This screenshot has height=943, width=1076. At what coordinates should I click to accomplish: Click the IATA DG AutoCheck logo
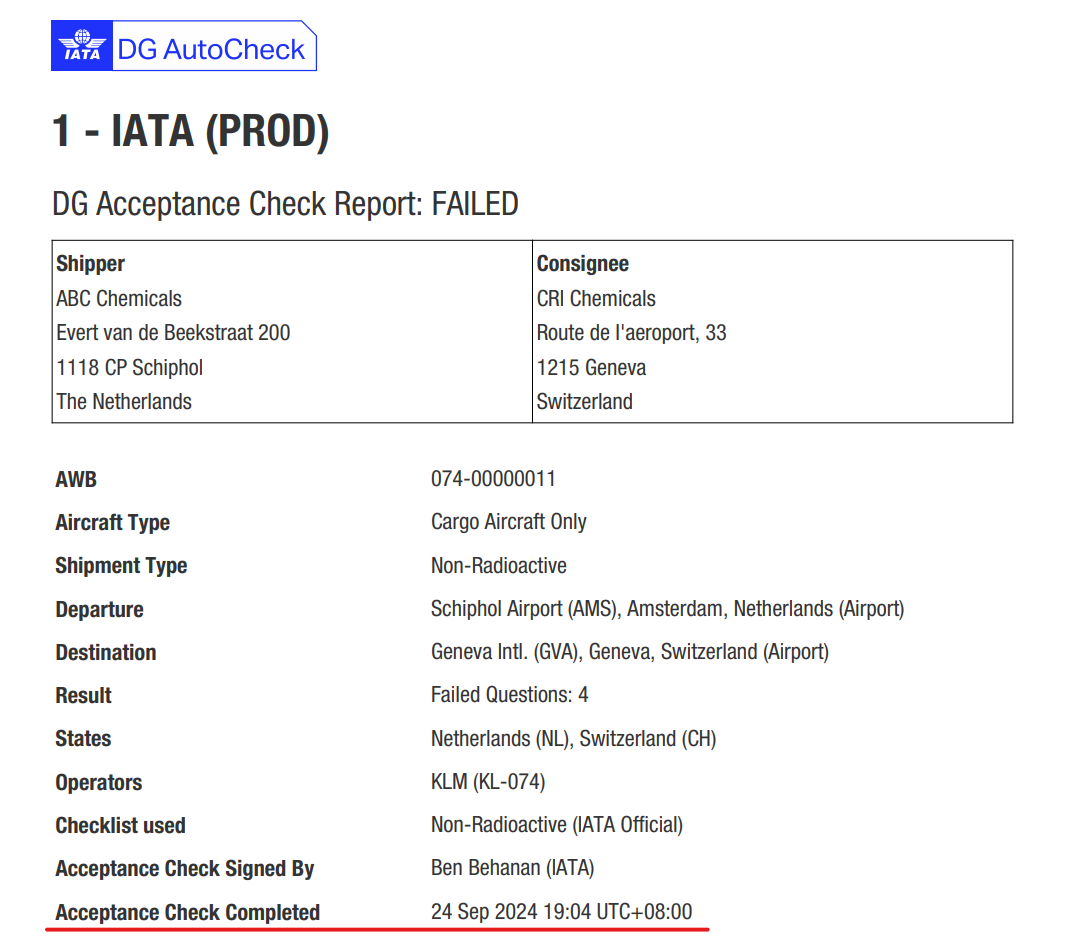point(184,46)
